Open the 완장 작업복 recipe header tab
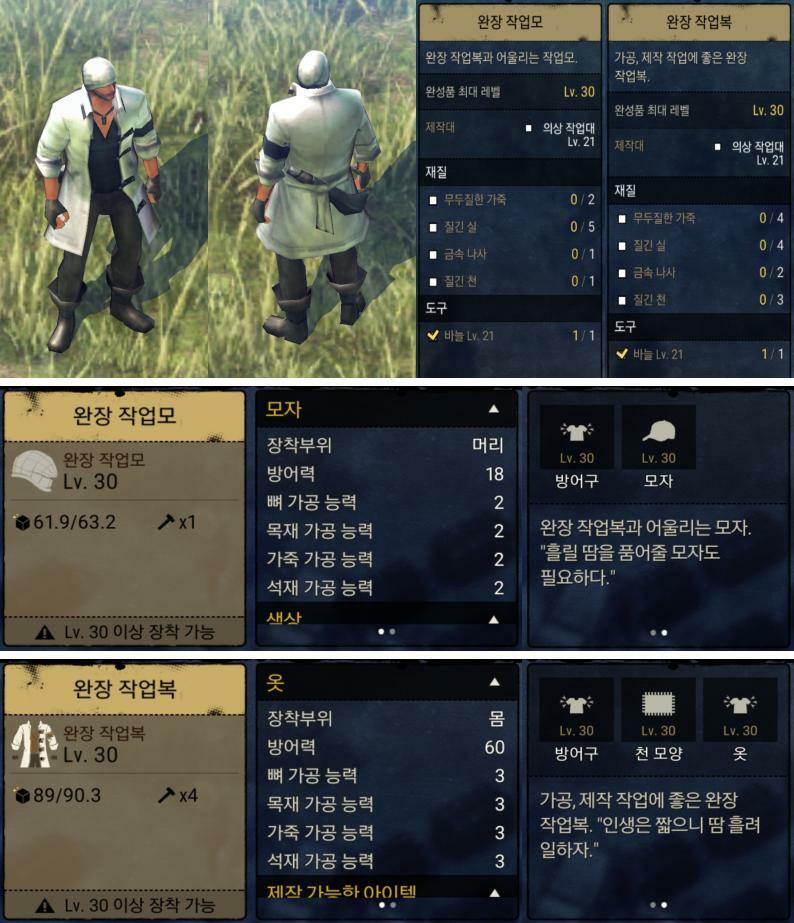Screen dimensions: 794x923 [x=699, y=22]
